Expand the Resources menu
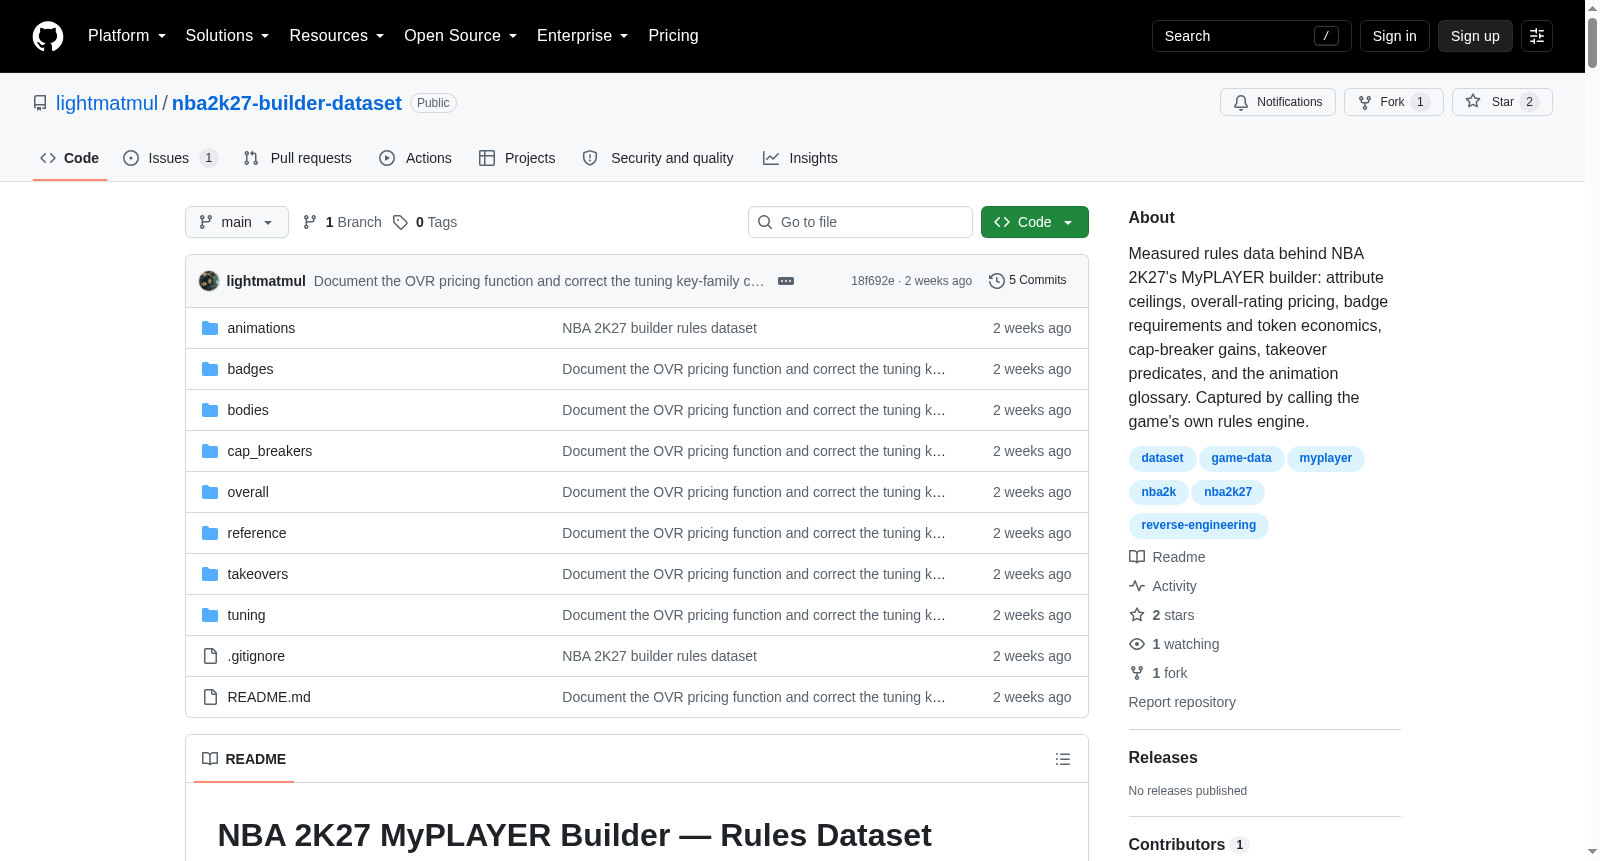This screenshot has height=861, width=1600. [x=337, y=36]
